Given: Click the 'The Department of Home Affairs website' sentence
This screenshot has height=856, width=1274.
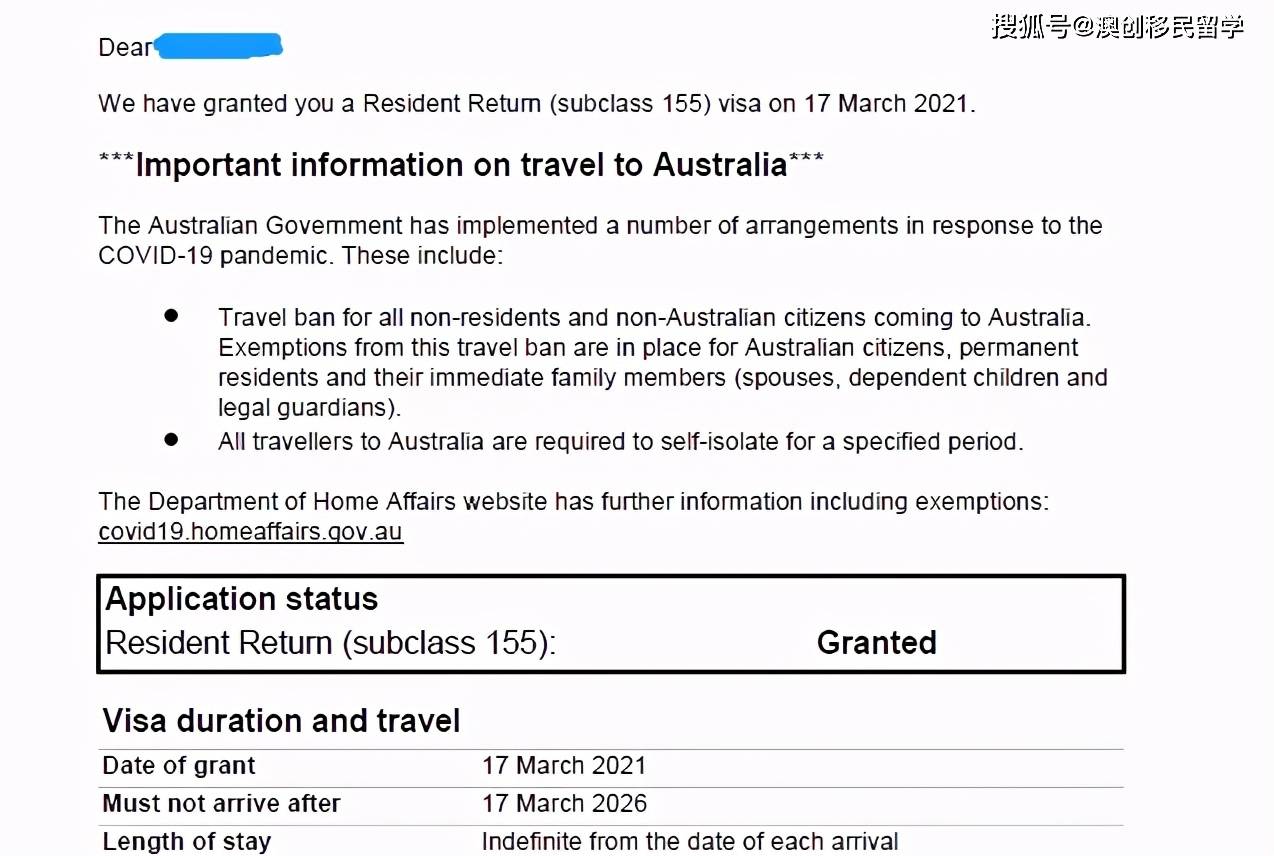Looking at the screenshot, I should [x=573, y=502].
